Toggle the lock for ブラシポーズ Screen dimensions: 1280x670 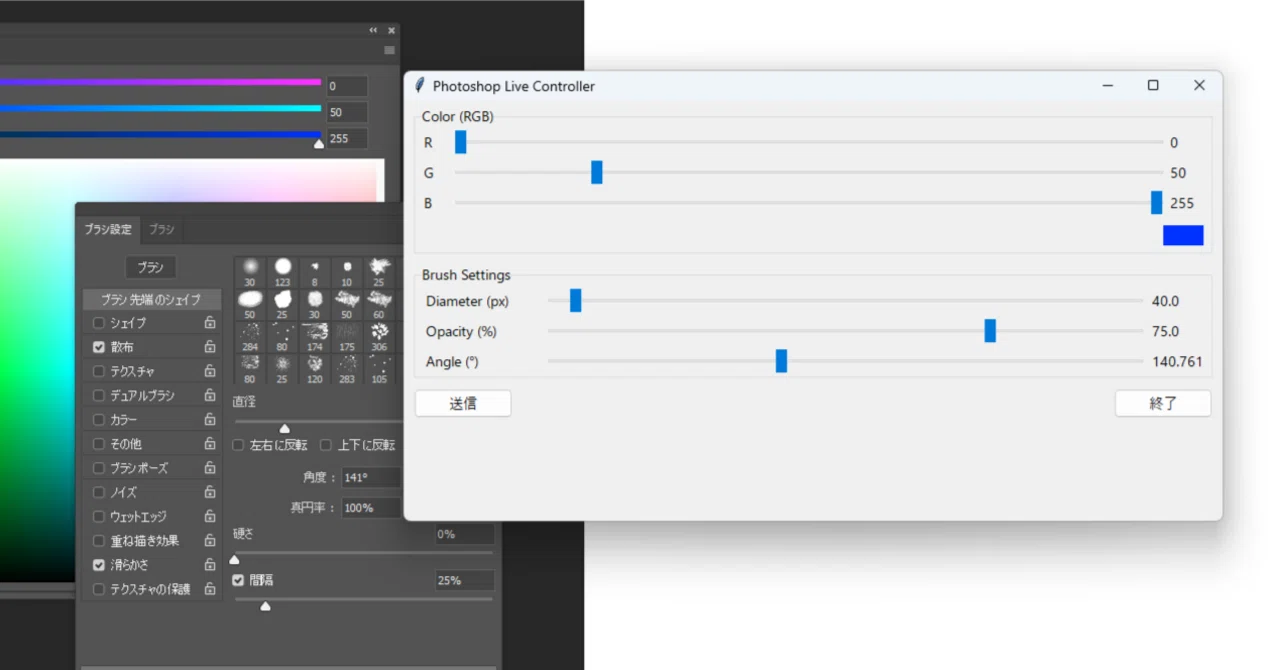pos(210,468)
